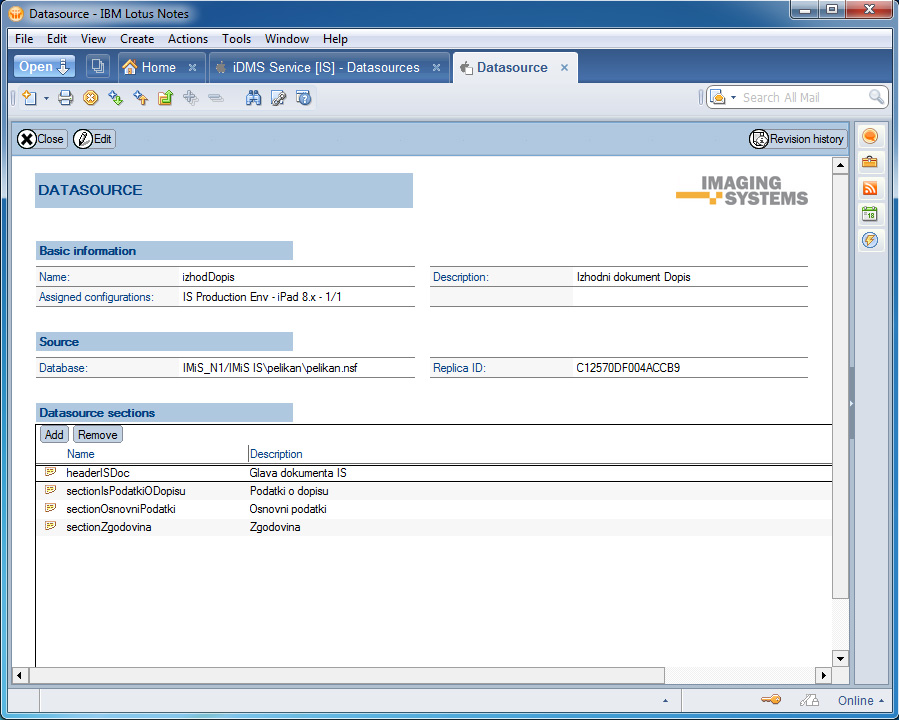Expand the status bar message history arrow

point(665,701)
